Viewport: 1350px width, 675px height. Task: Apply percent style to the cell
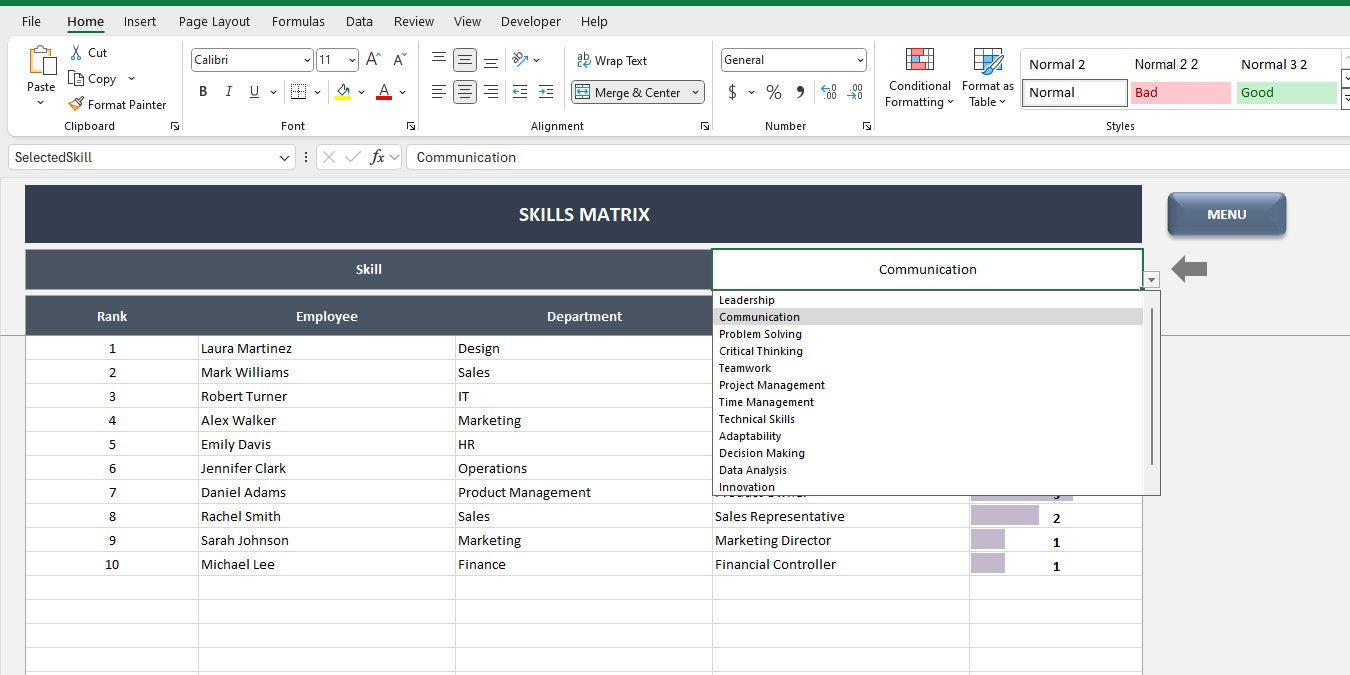(773, 92)
